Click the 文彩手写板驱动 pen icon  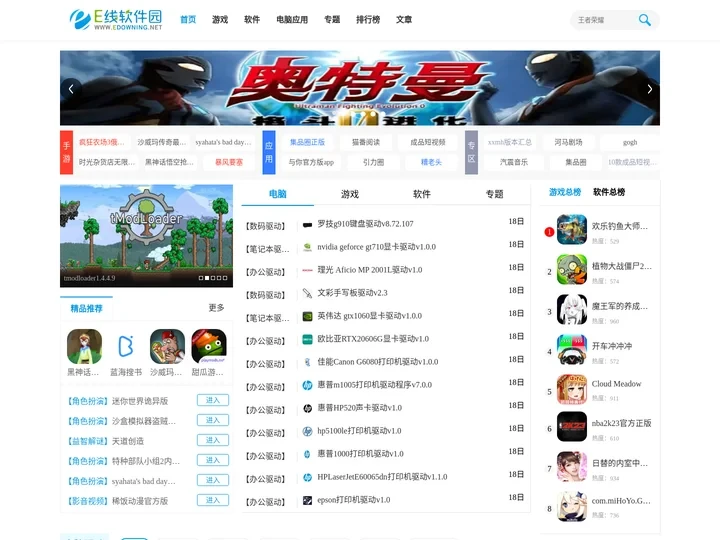coord(307,293)
